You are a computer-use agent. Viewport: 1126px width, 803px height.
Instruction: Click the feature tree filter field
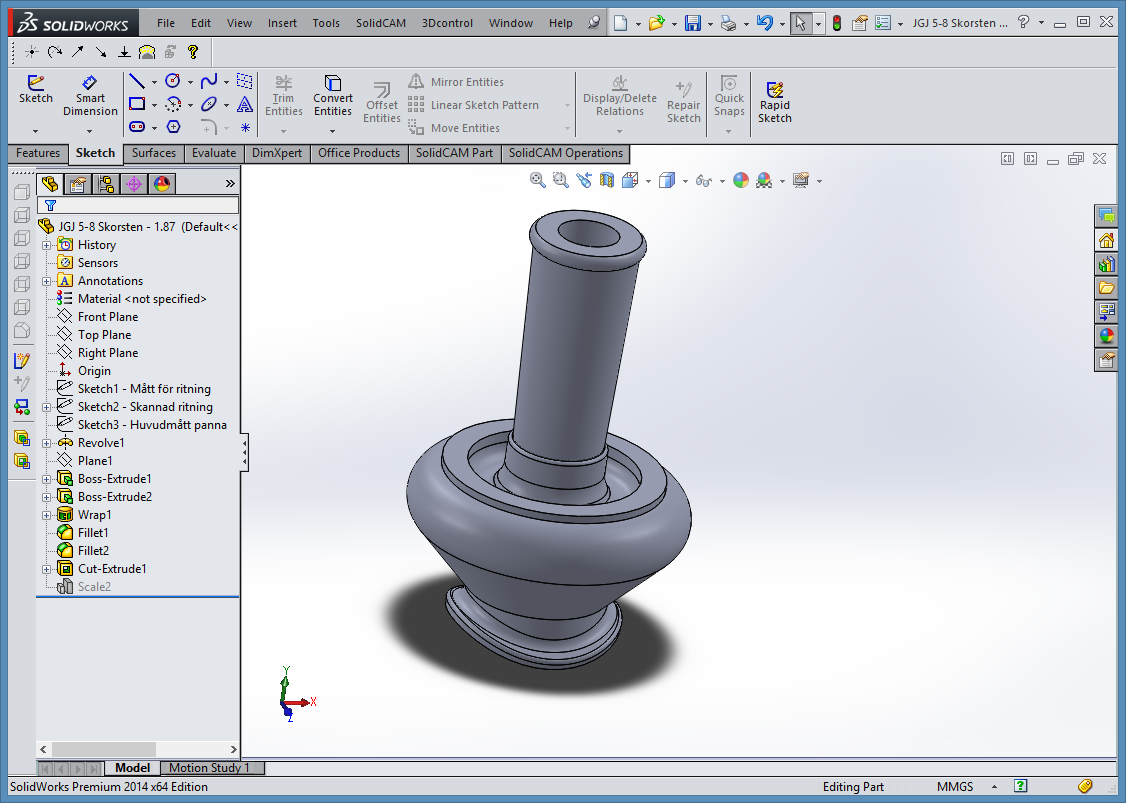138,205
